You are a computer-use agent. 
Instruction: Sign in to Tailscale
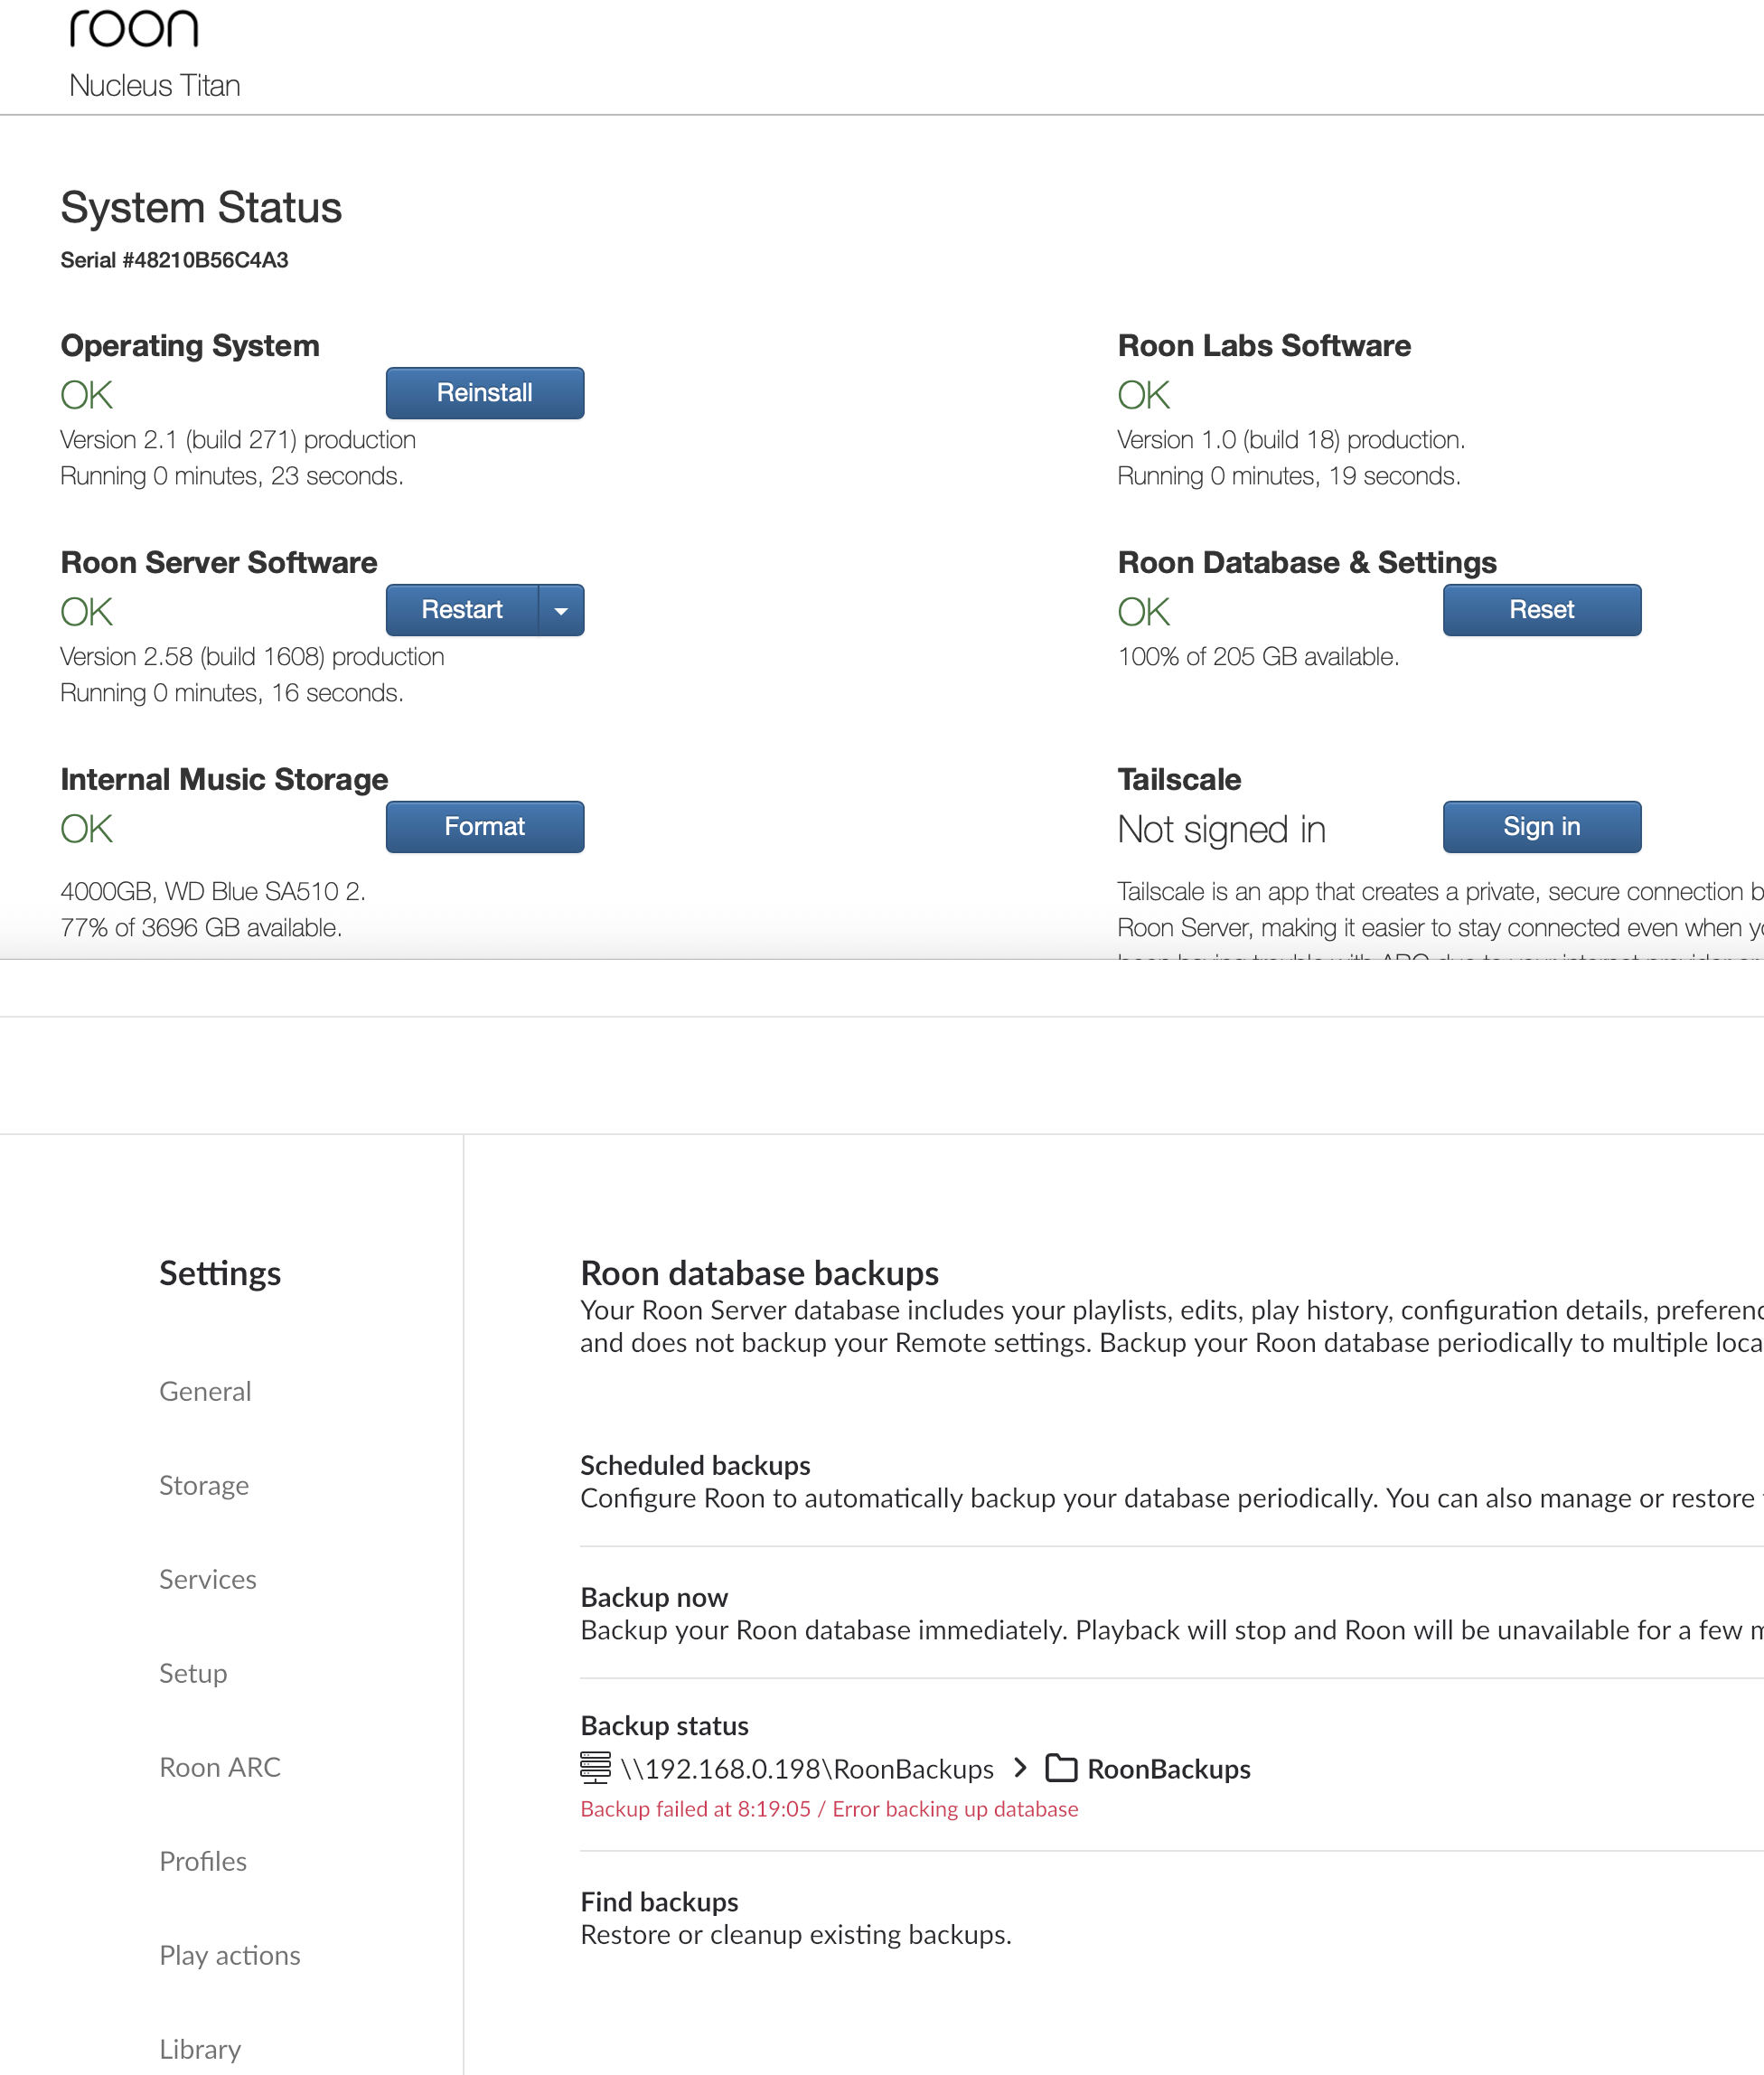(1540, 827)
